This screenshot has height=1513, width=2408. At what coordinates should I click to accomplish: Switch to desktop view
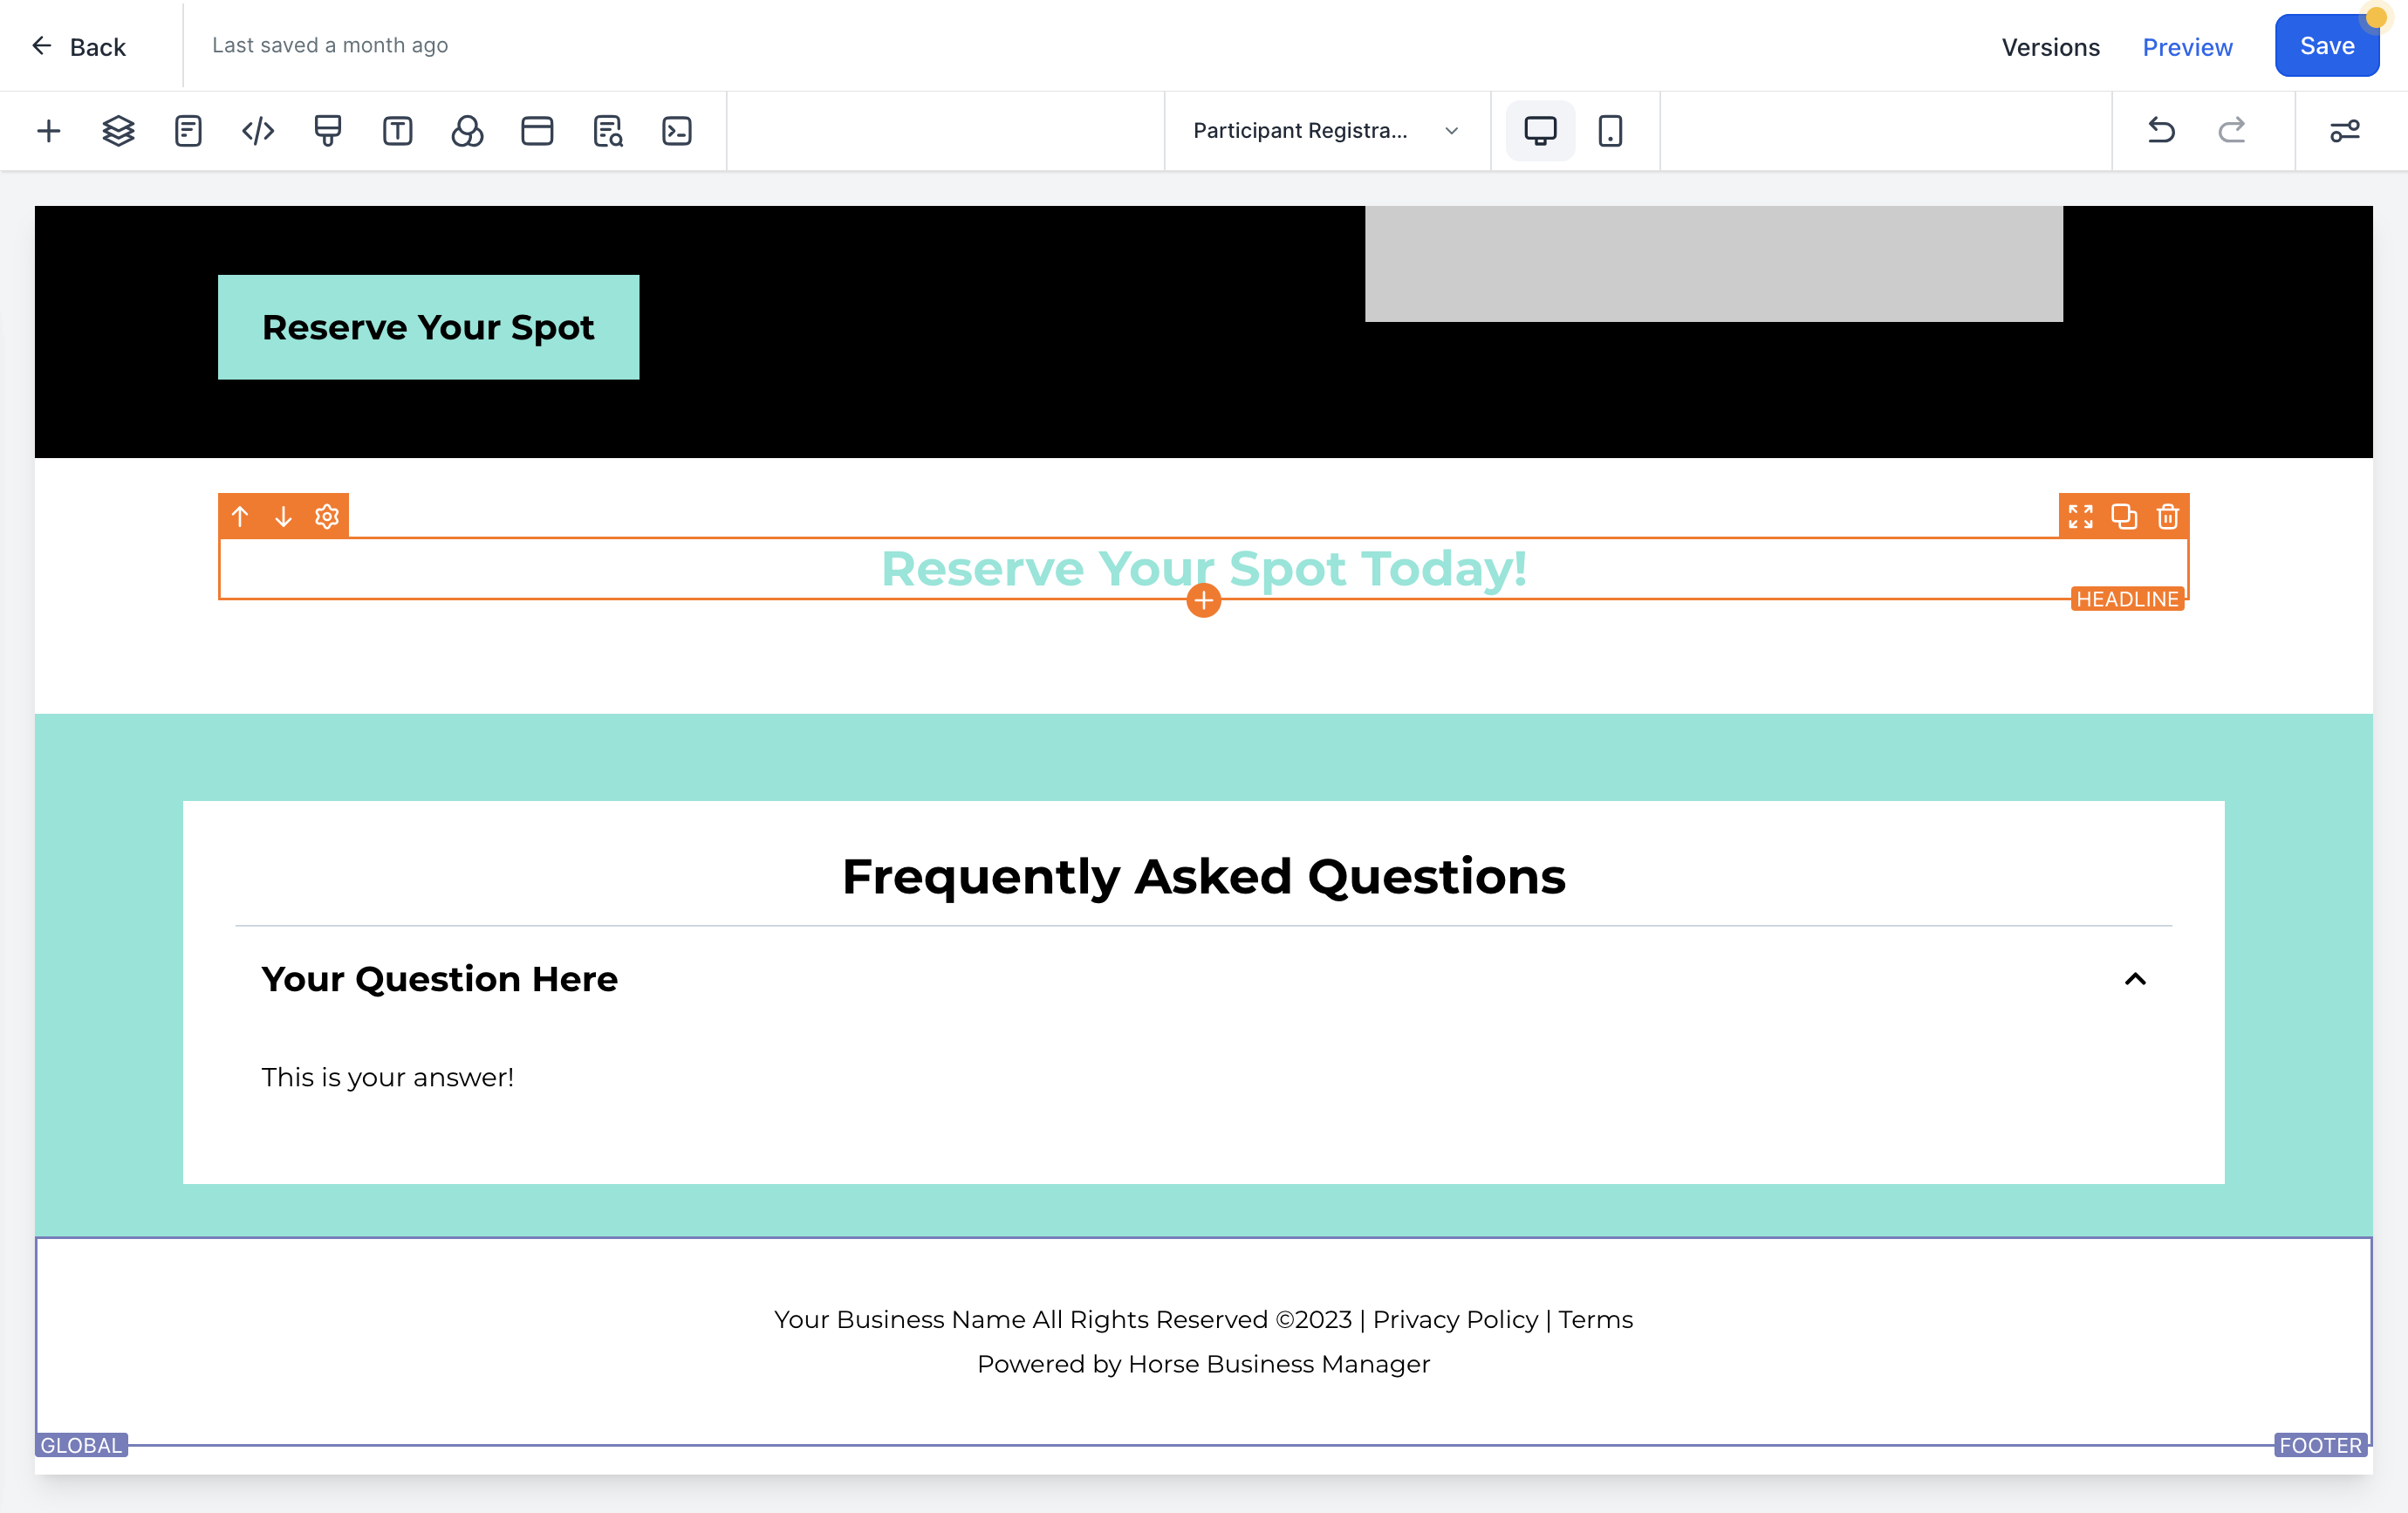click(x=1540, y=131)
